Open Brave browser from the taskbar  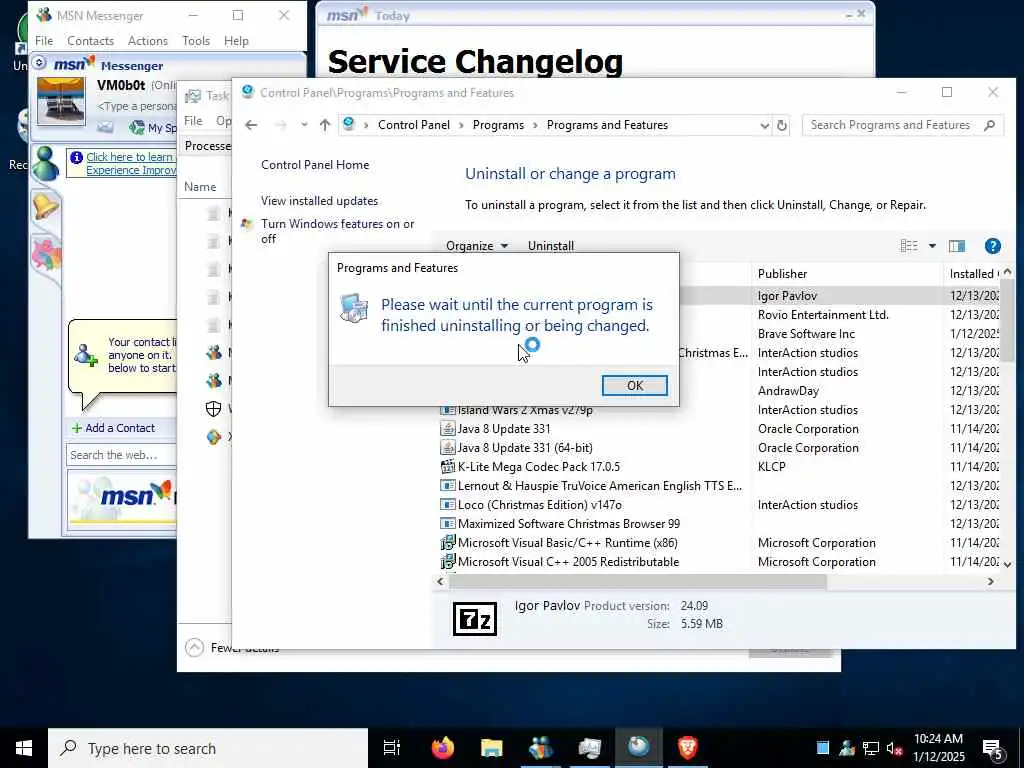pyautogui.click(x=687, y=748)
